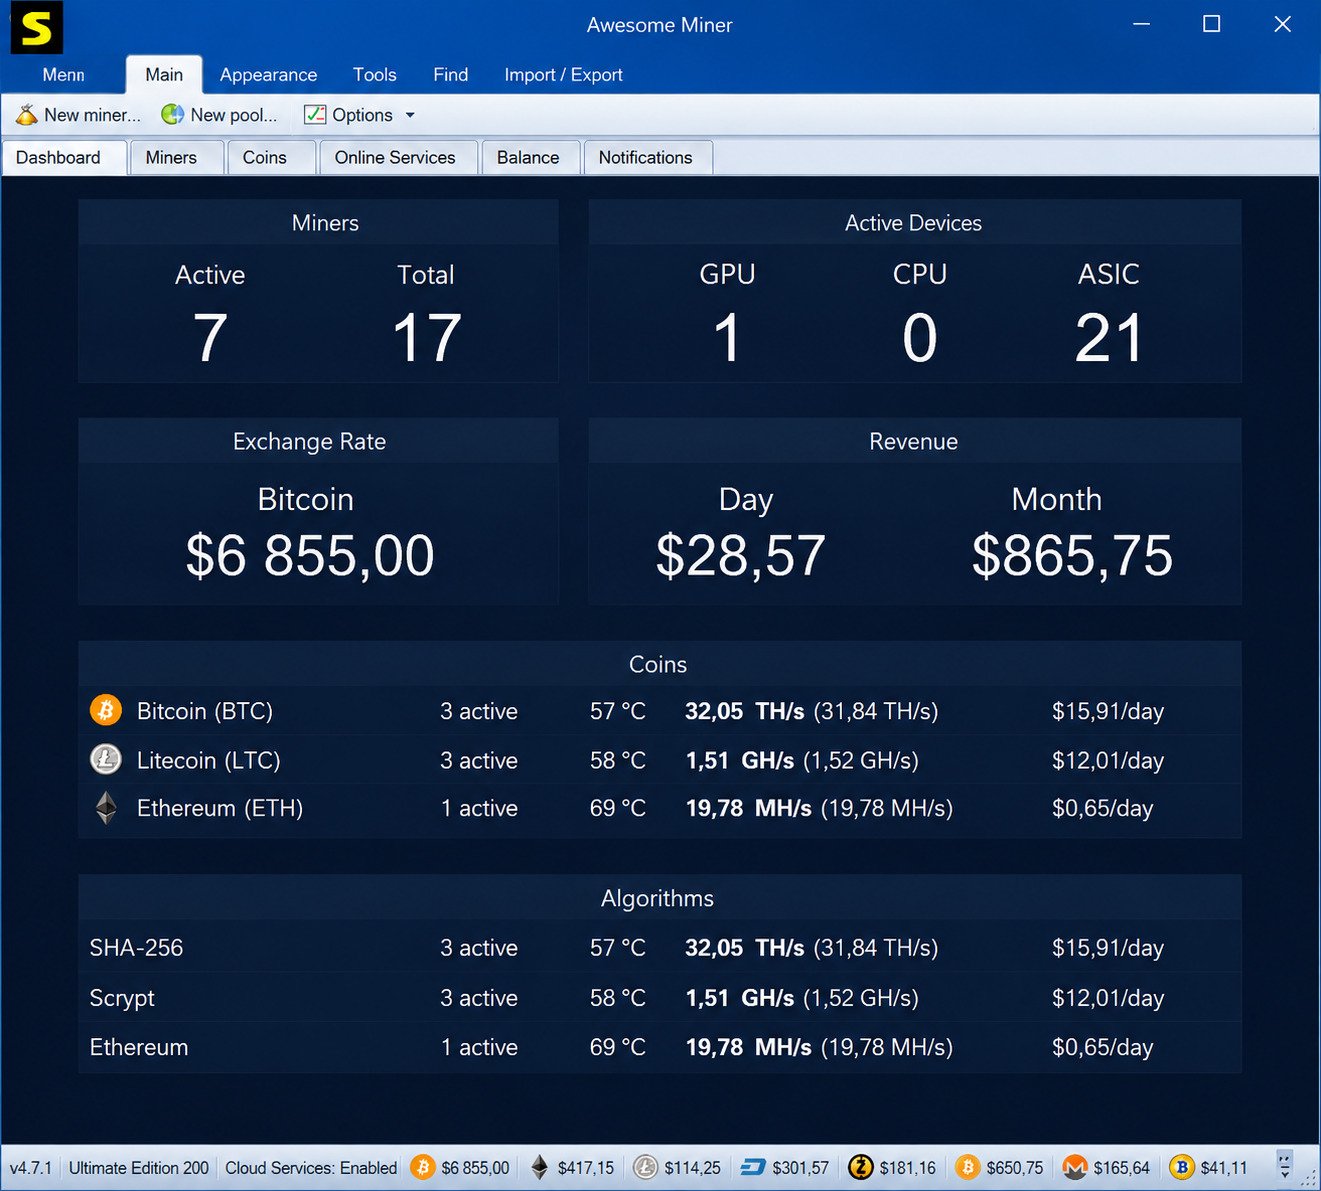Select the Dashboard tab
The width and height of the screenshot is (1321, 1191).
pyautogui.click(x=64, y=157)
